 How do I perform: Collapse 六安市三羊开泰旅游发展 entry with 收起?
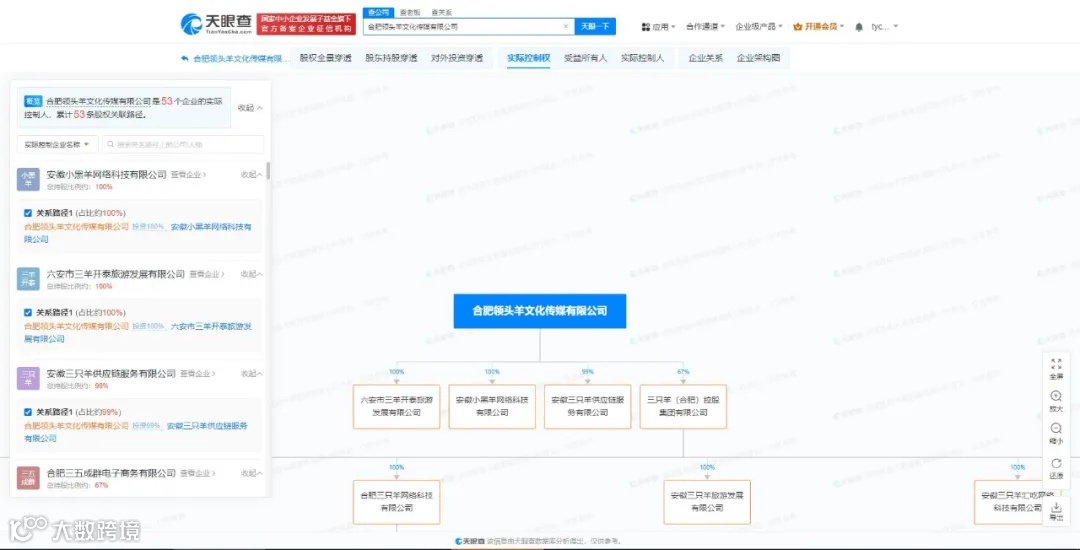pyautogui.click(x=251, y=274)
